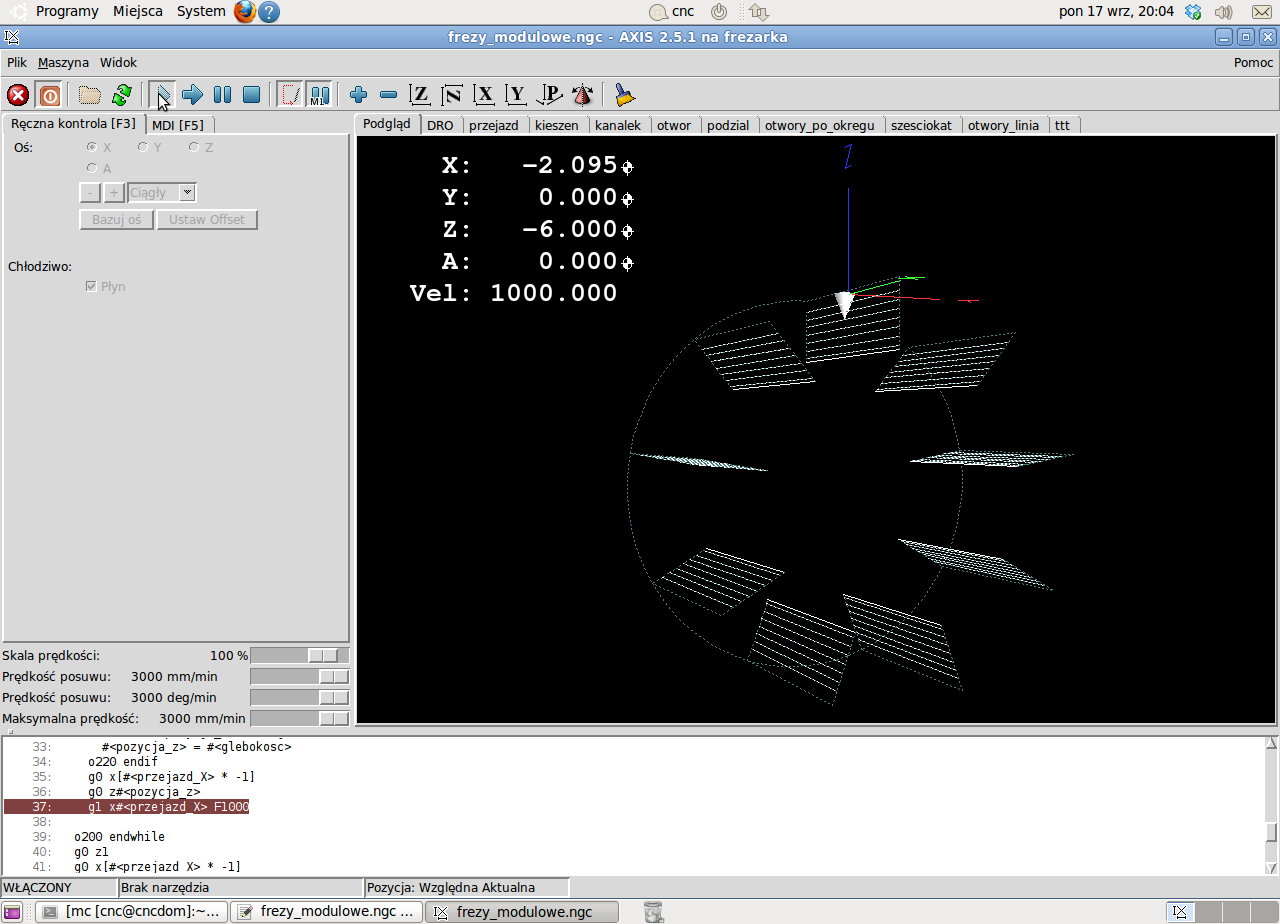Launch Firefox from top panel
Screen dimensions: 1280x924
point(245,12)
